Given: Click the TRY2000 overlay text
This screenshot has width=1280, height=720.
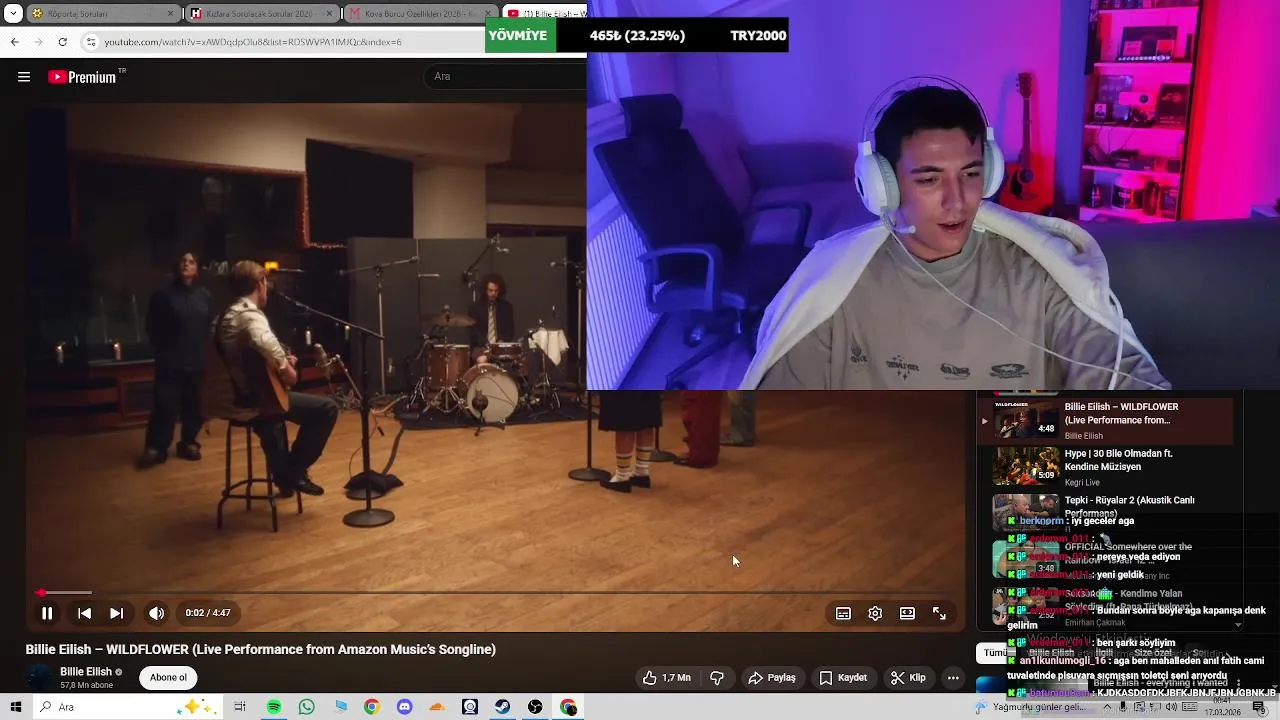Looking at the screenshot, I should (758, 35).
